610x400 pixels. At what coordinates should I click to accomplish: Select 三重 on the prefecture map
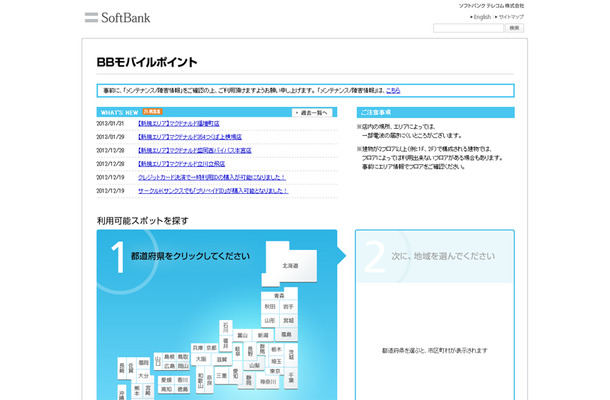(222, 375)
